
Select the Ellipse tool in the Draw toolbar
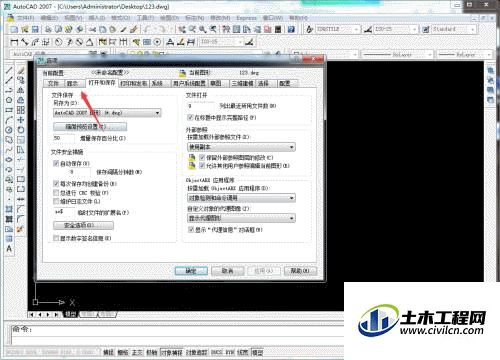point(9,160)
